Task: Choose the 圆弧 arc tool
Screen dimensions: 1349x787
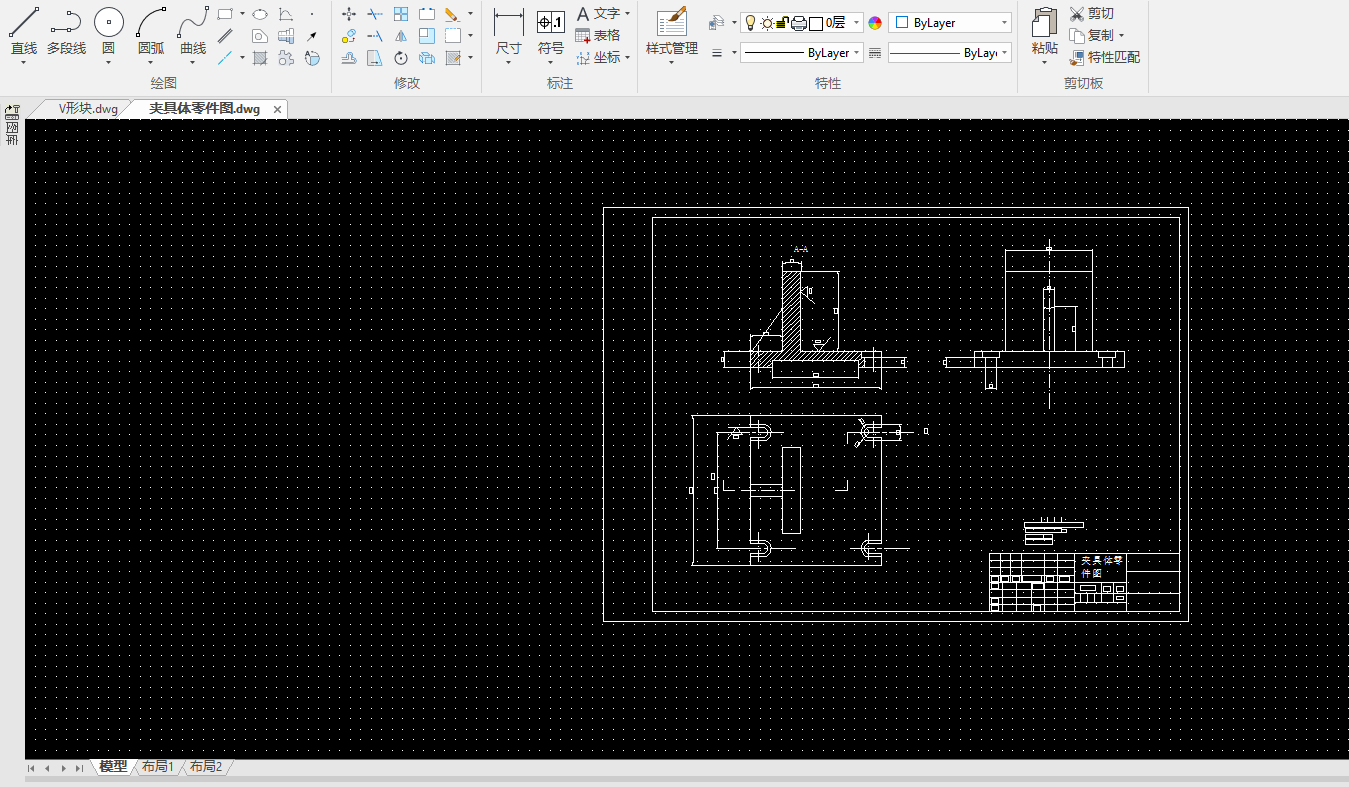Action: pyautogui.click(x=151, y=32)
